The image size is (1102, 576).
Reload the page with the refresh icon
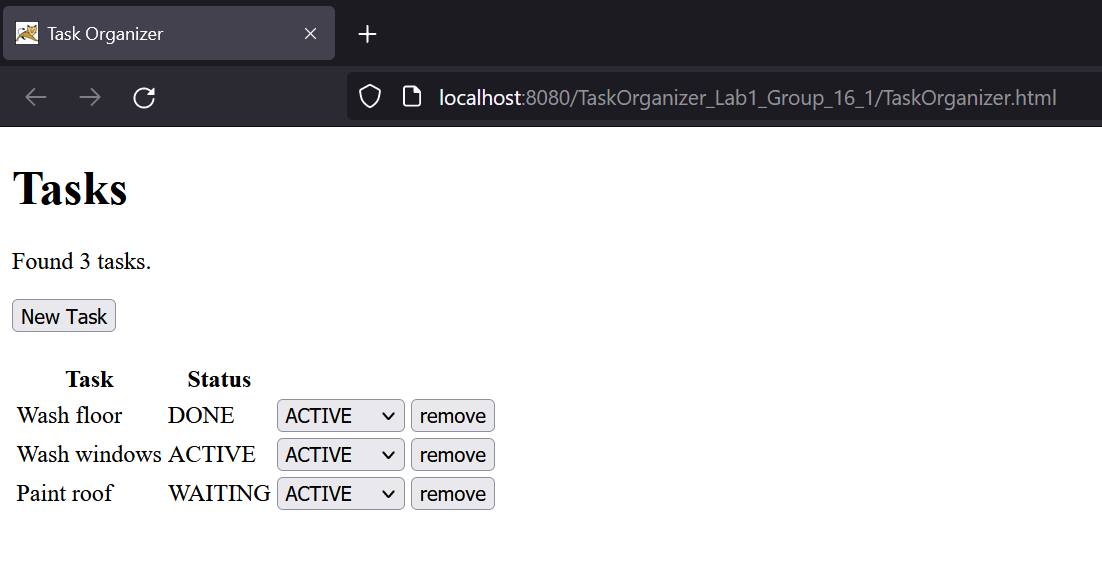click(144, 97)
